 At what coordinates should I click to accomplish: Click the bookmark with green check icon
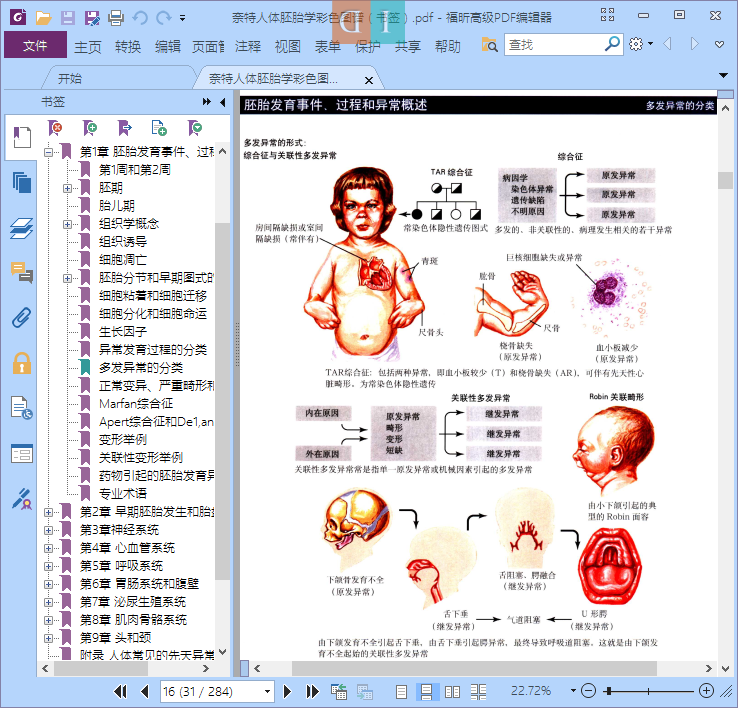(x=194, y=128)
